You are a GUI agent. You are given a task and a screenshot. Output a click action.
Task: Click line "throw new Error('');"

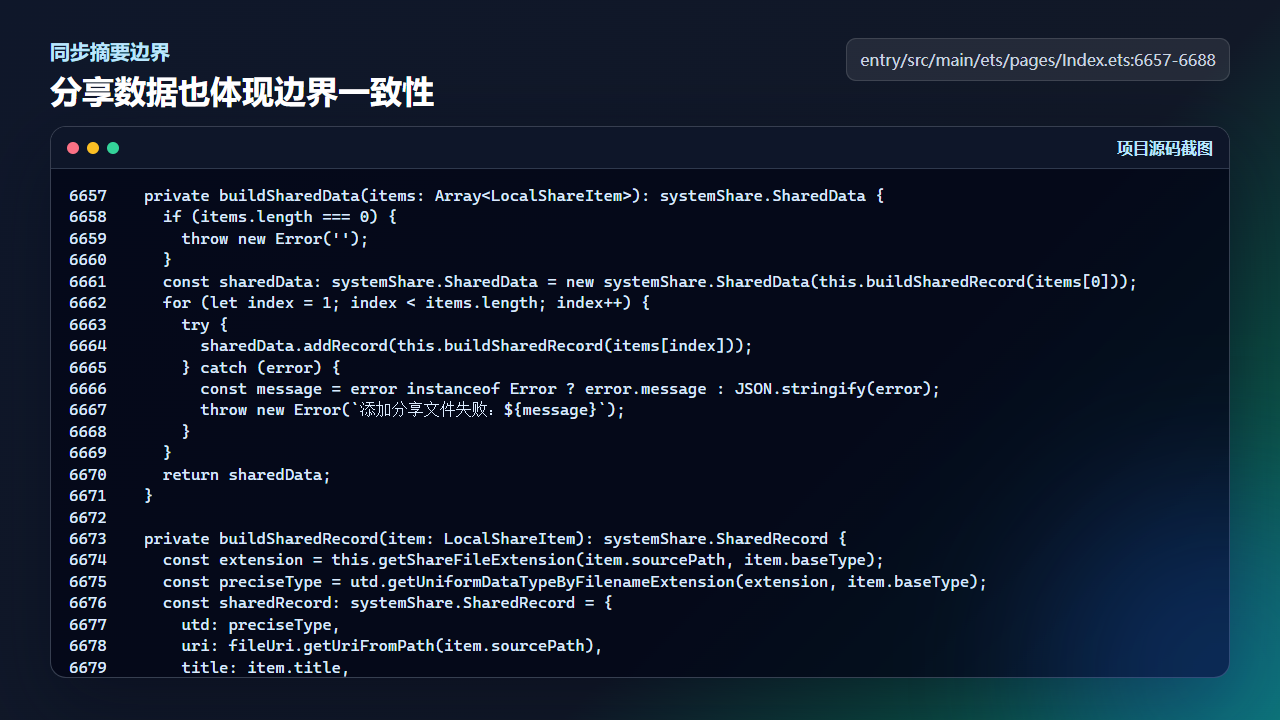275,239
